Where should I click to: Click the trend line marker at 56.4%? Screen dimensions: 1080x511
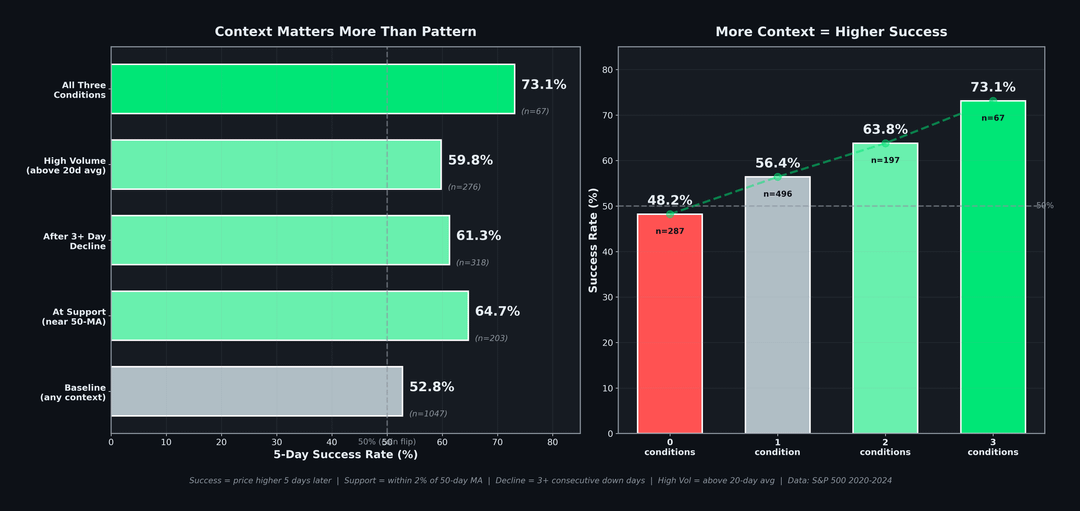777,177
